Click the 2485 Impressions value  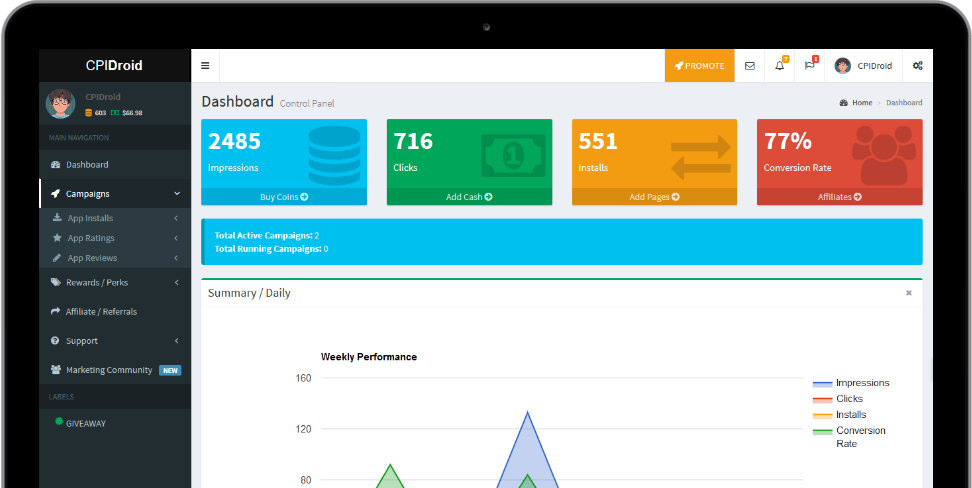coord(234,141)
